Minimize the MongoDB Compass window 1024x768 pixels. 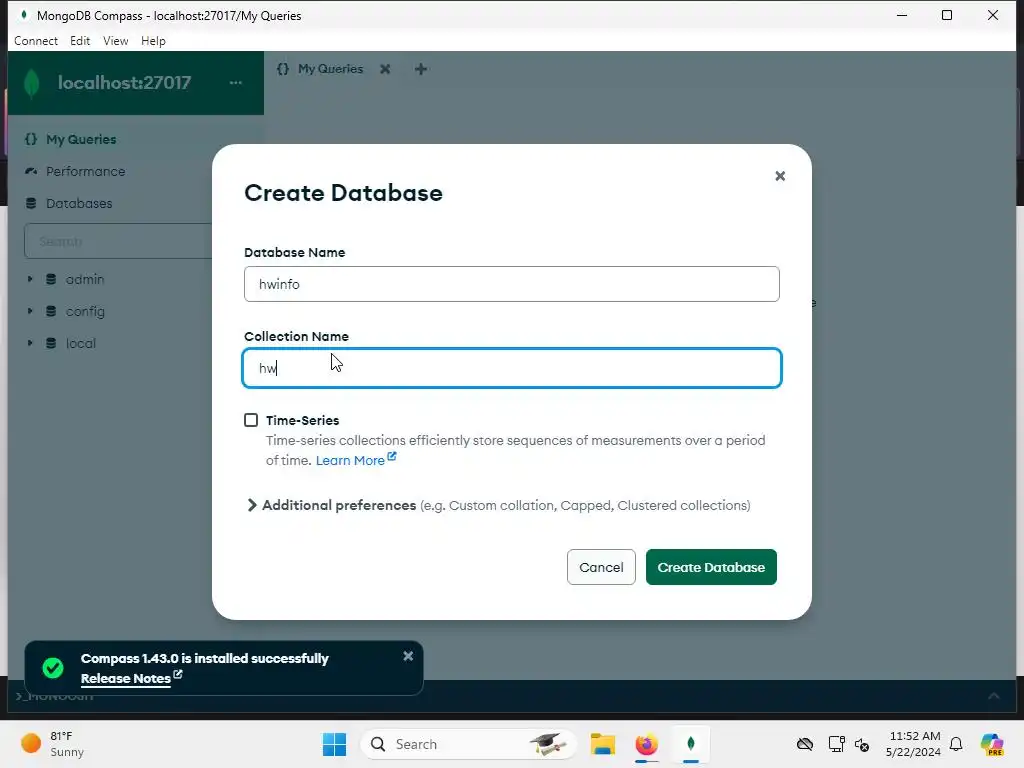click(x=902, y=15)
